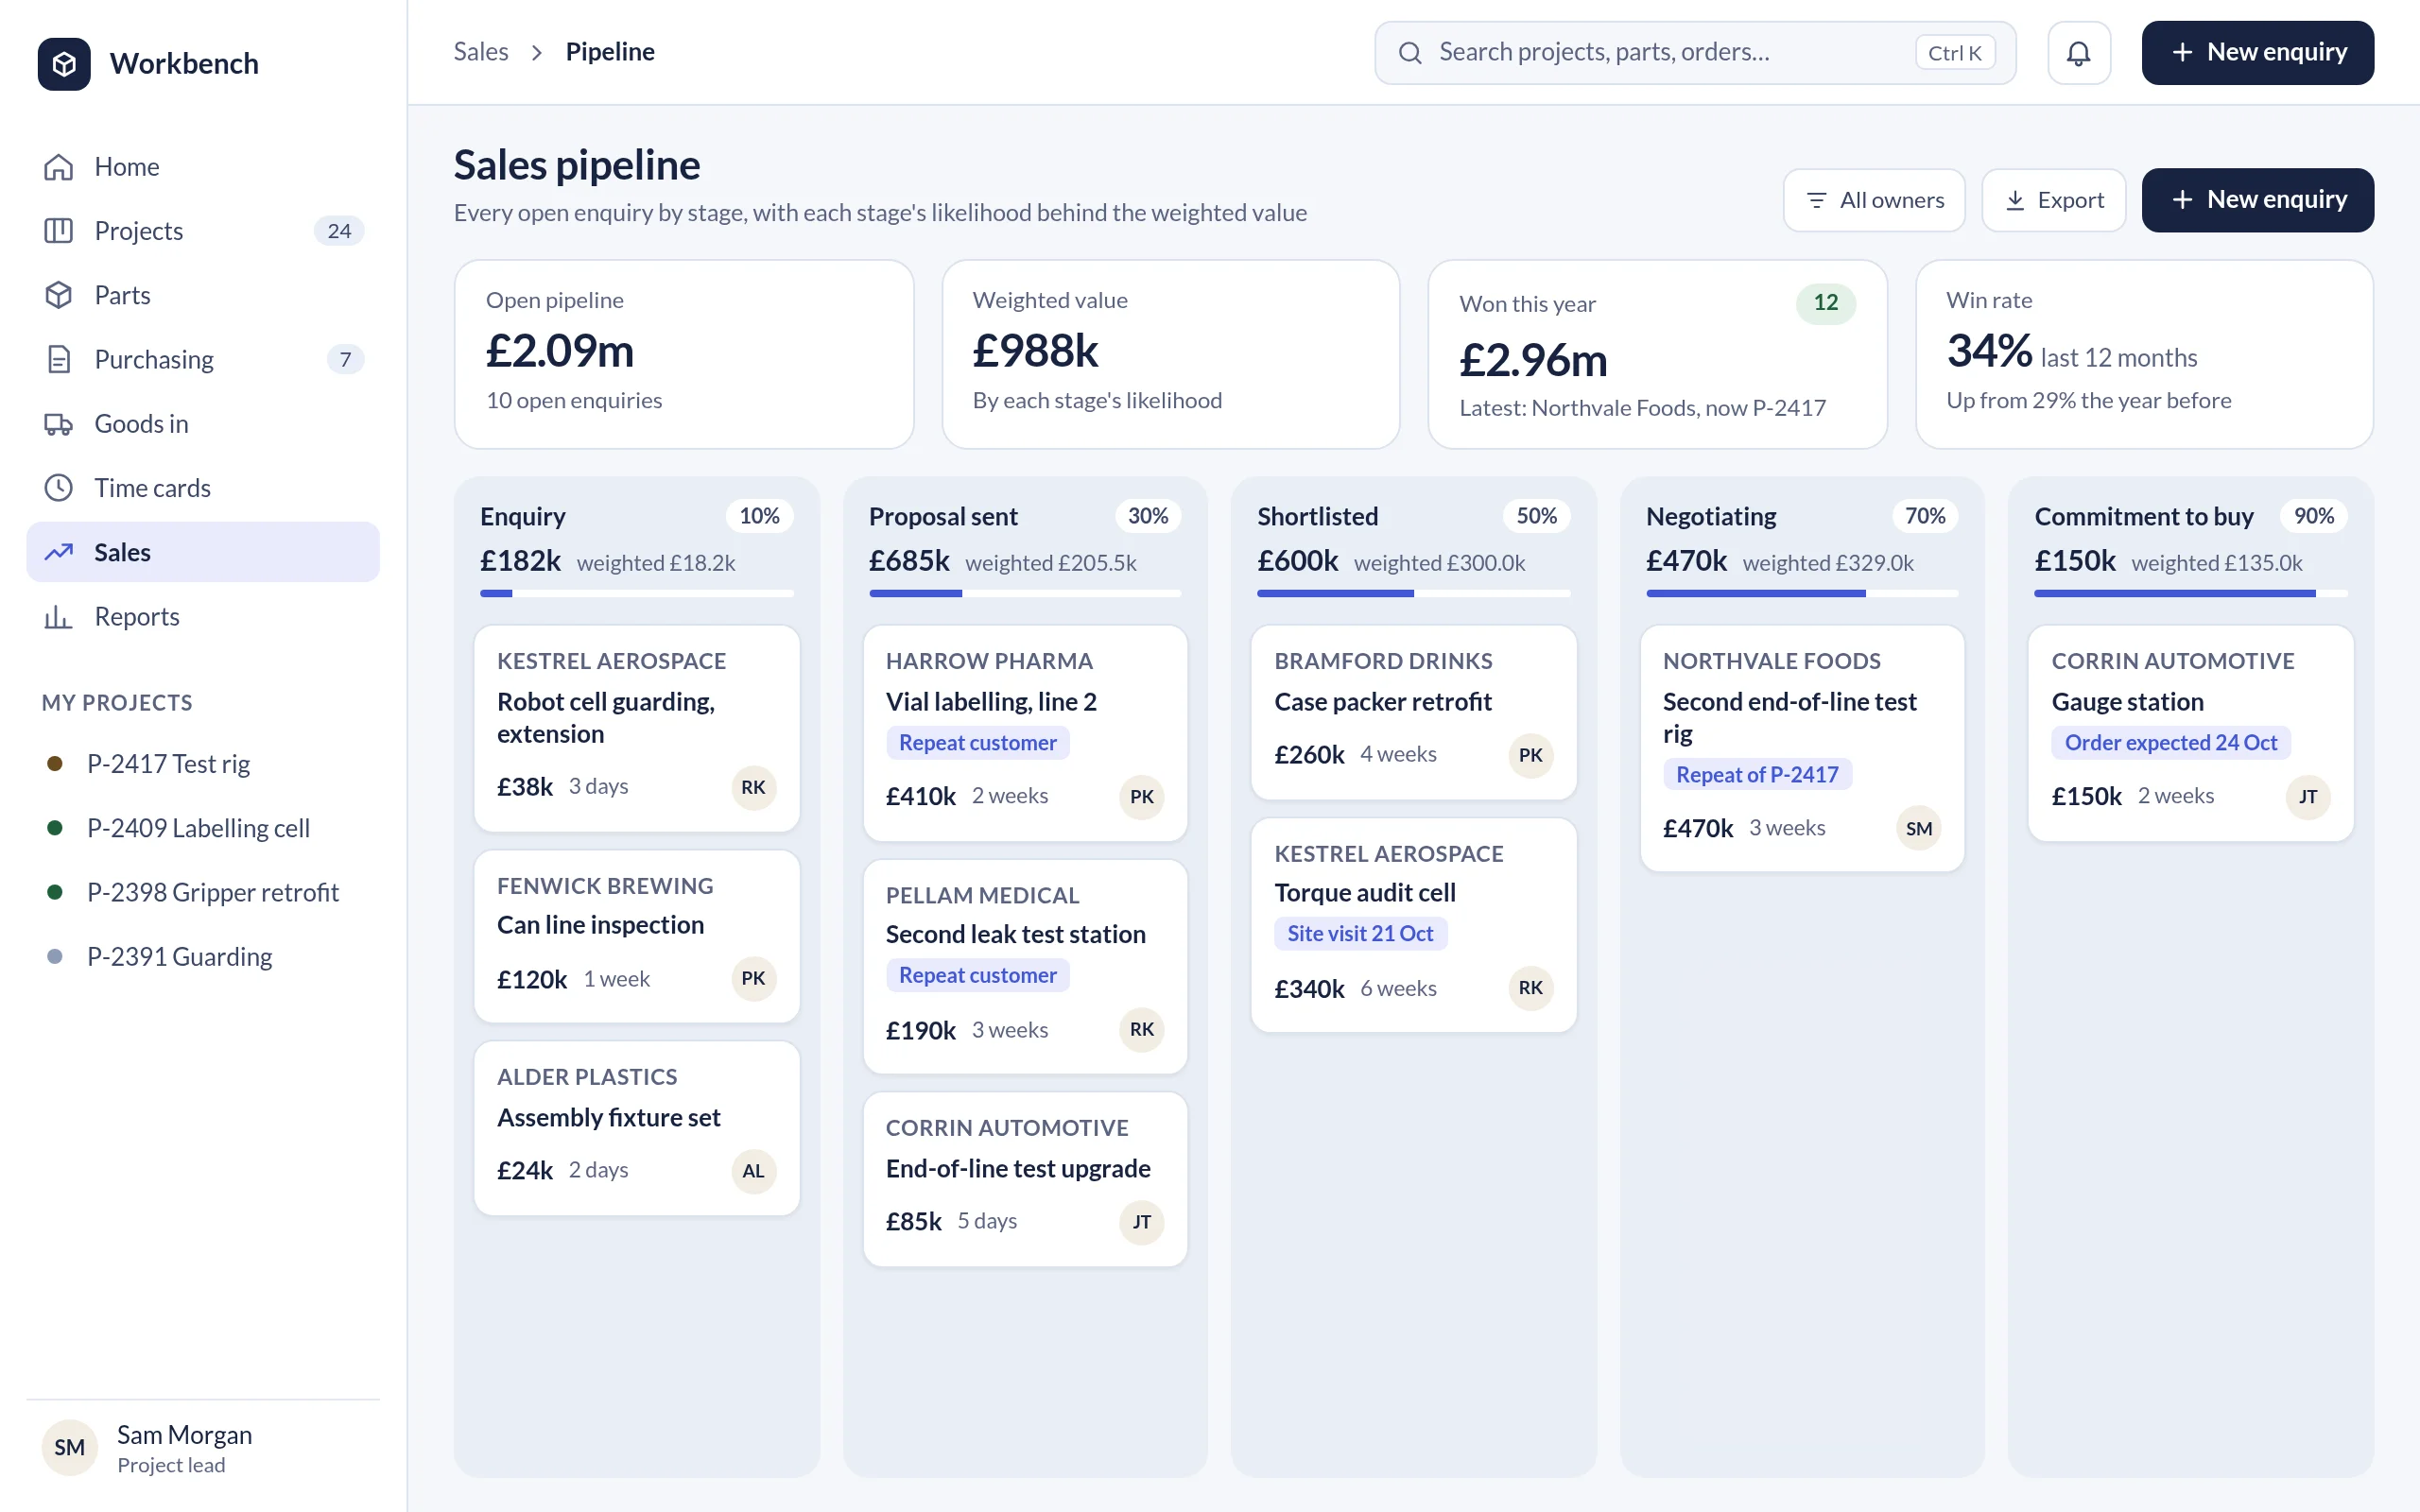The image size is (2420, 1512).
Task: Click the Sales breadcrumb link
Action: coord(481,52)
